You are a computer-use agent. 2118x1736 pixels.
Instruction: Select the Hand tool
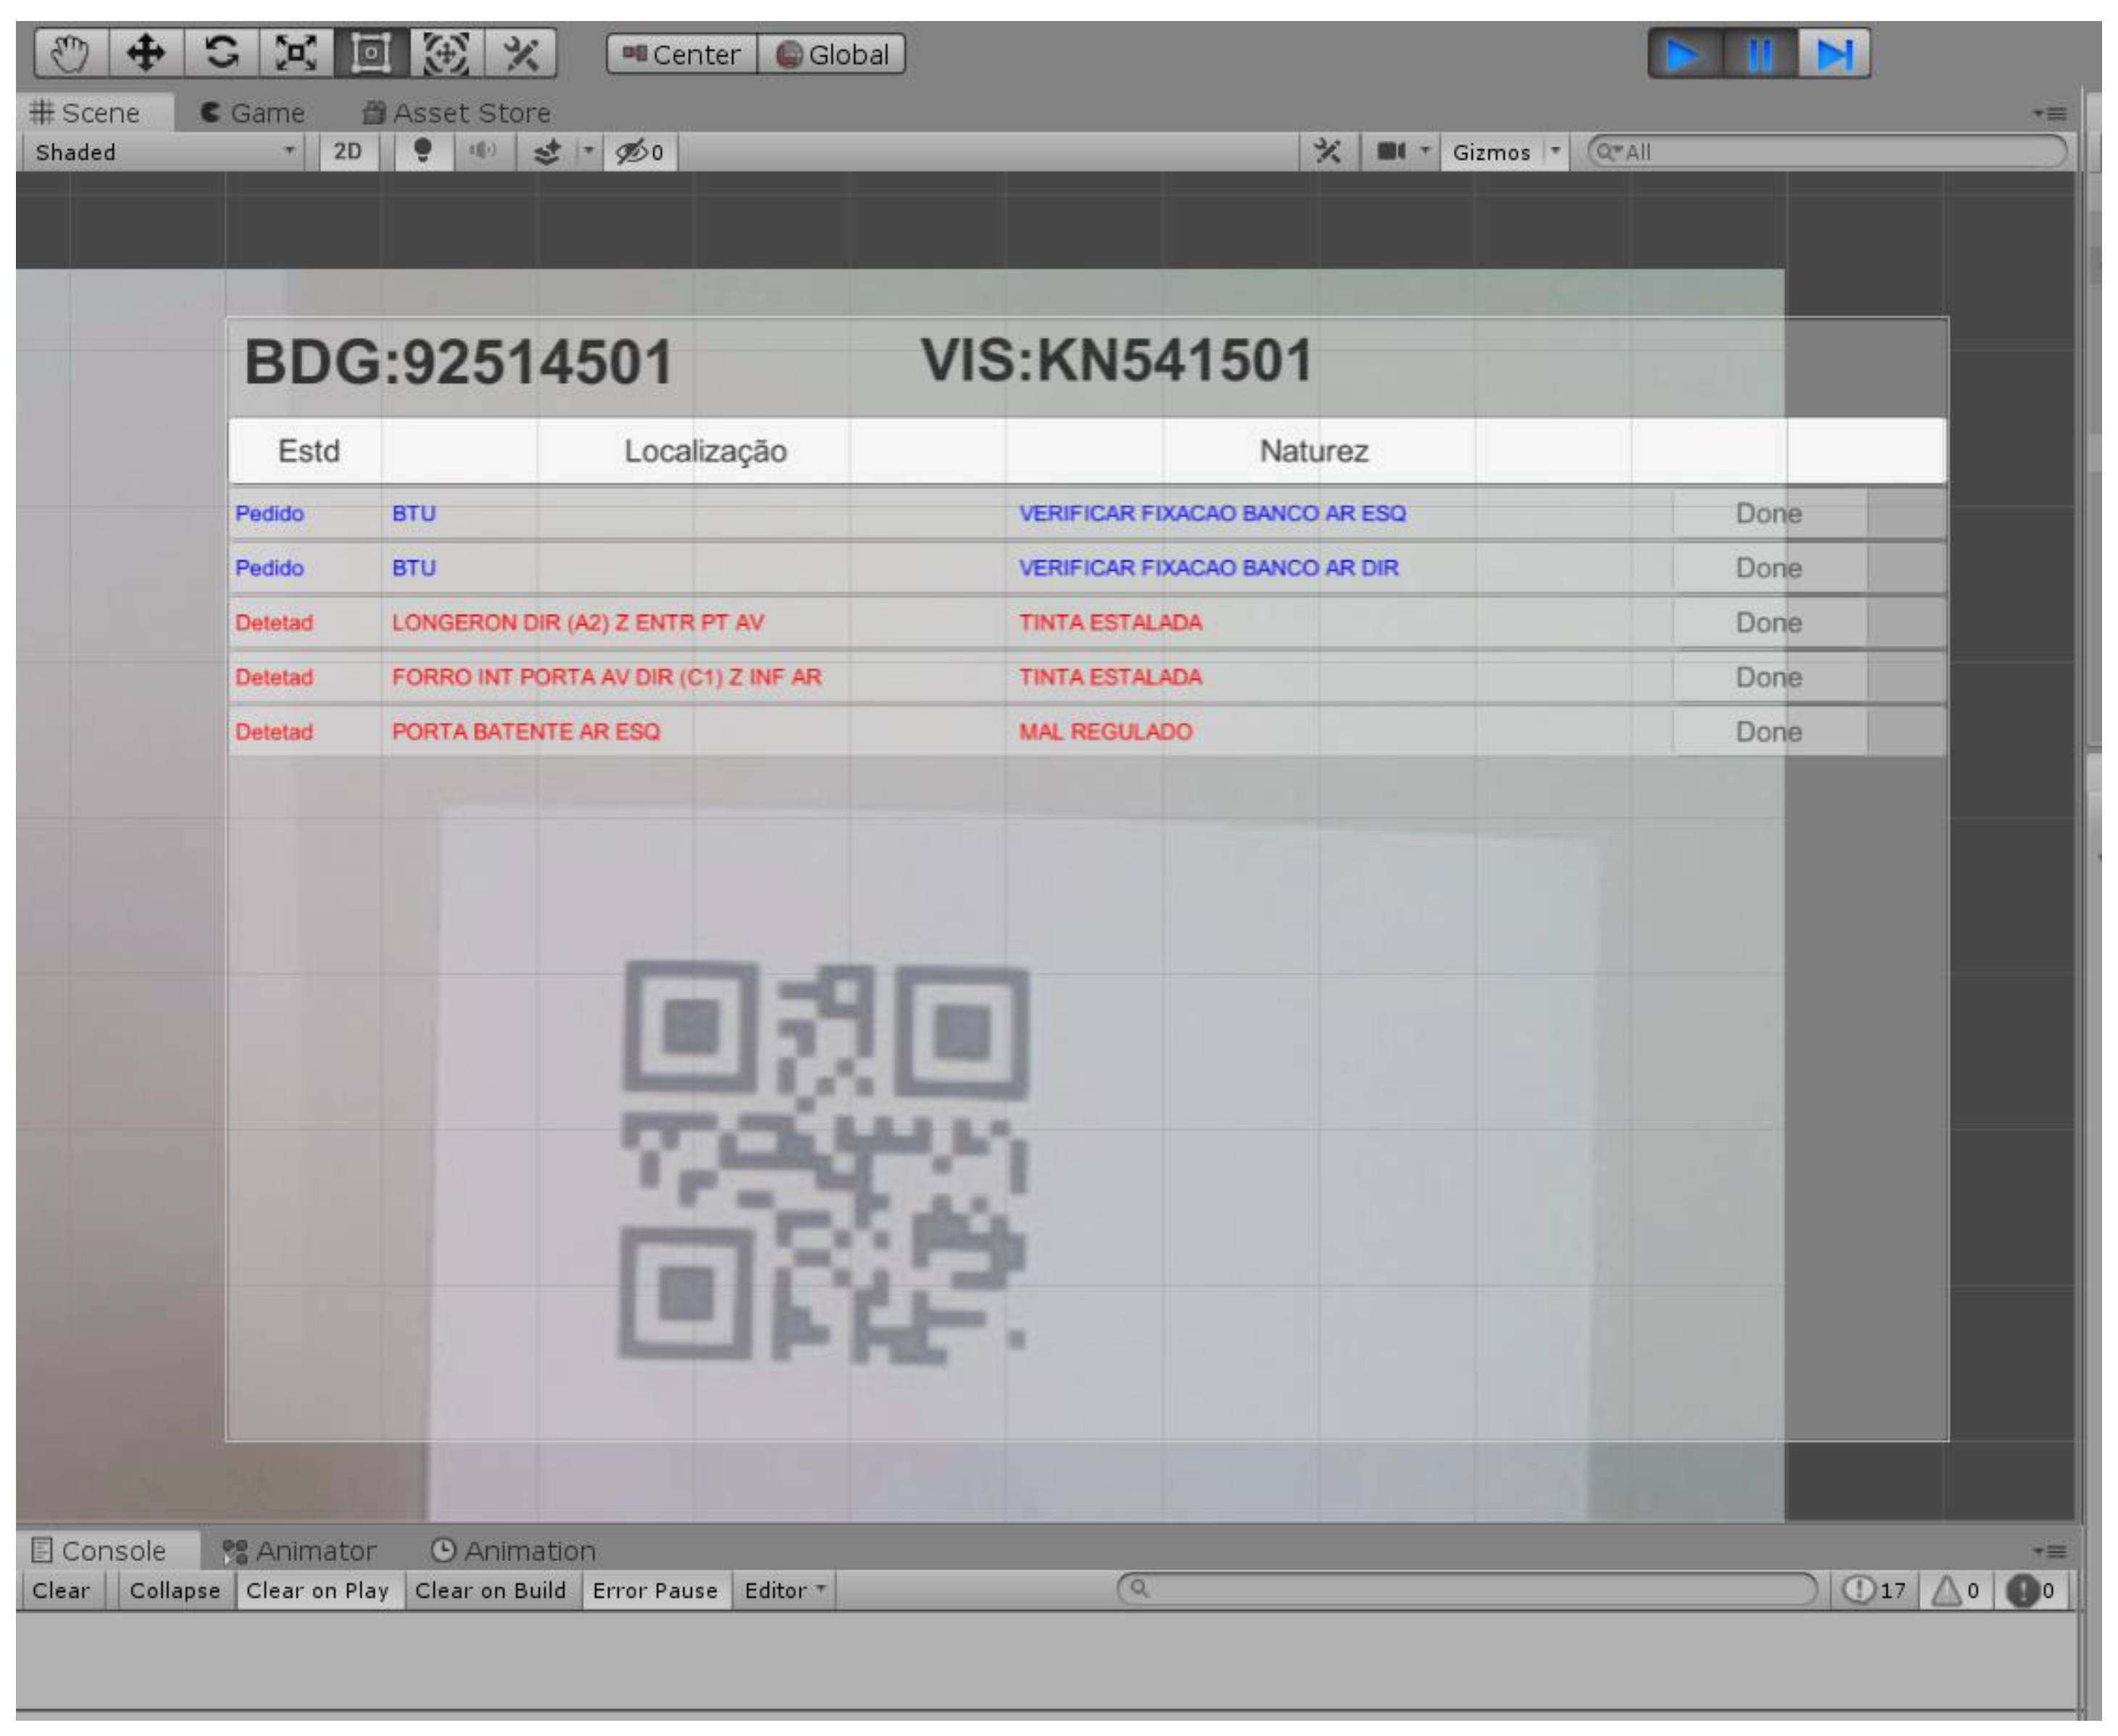point(70,53)
